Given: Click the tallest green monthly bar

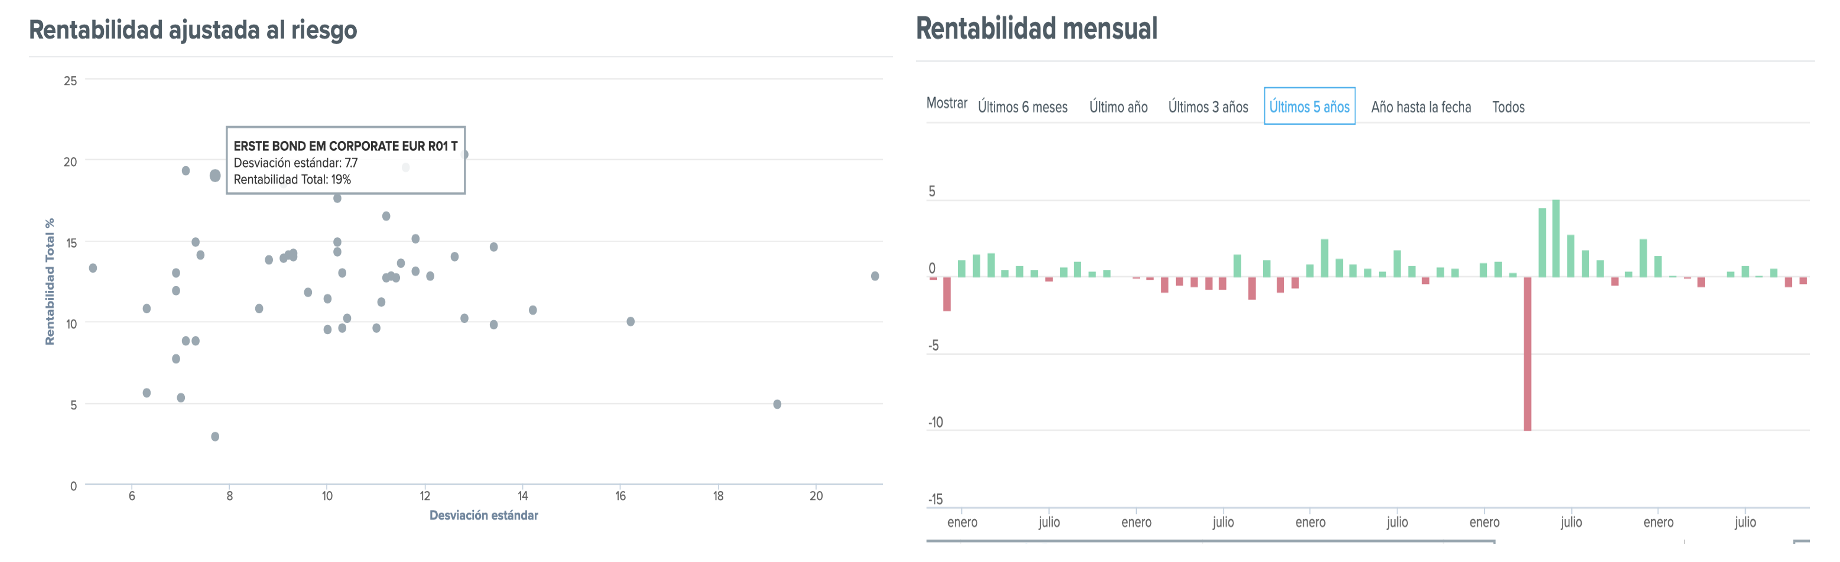Looking at the screenshot, I should click(x=1556, y=239).
